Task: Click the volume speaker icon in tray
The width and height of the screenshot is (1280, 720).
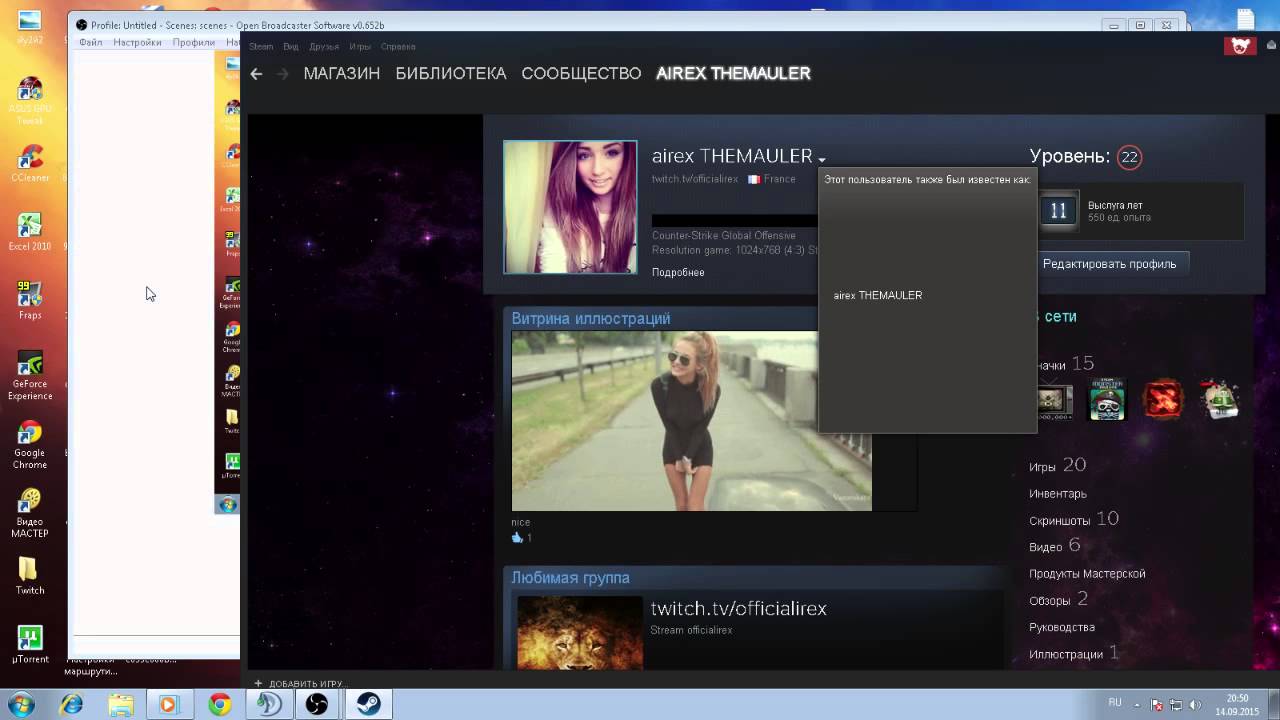Action: tap(1196, 704)
